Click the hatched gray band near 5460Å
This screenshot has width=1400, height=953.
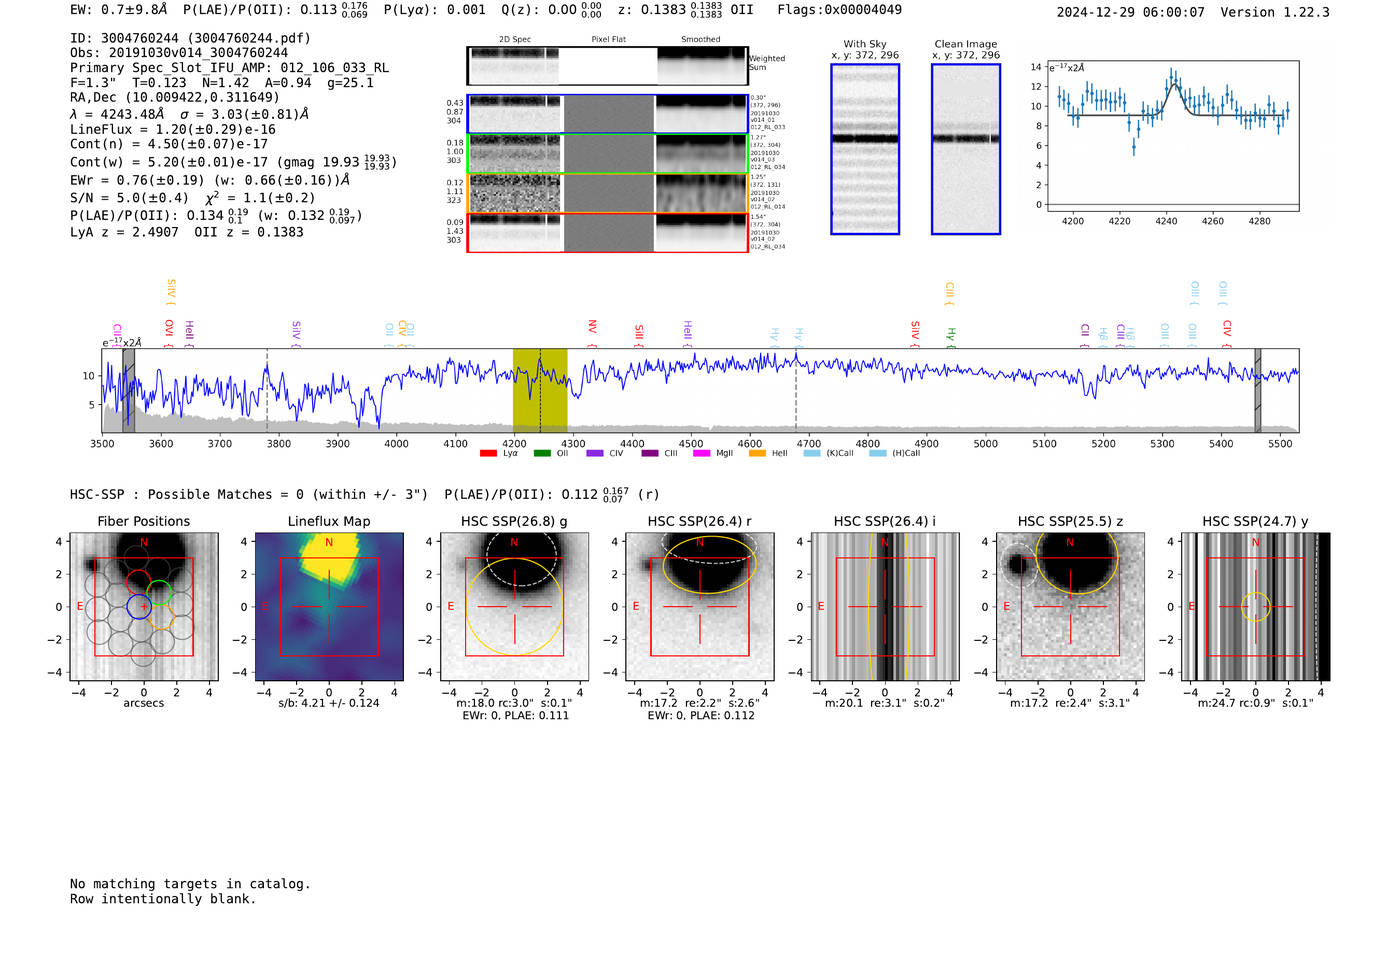(x=1258, y=390)
